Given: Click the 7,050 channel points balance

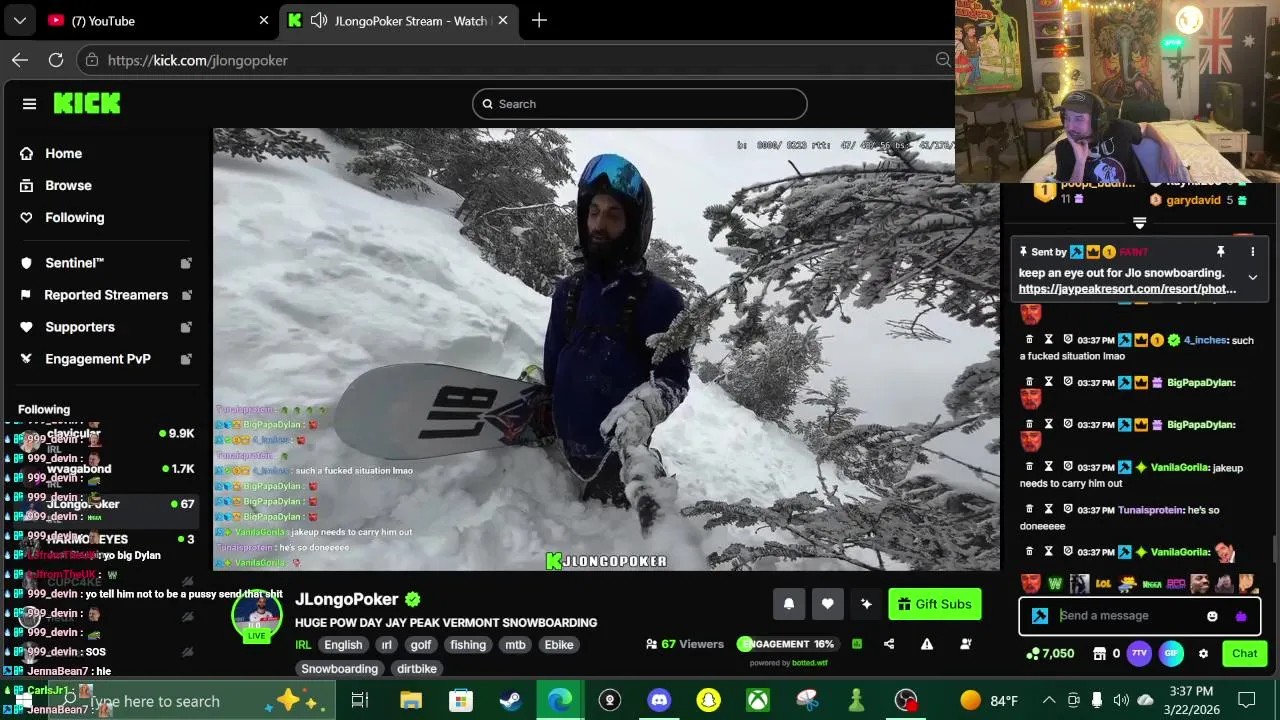Looking at the screenshot, I should tap(1050, 653).
